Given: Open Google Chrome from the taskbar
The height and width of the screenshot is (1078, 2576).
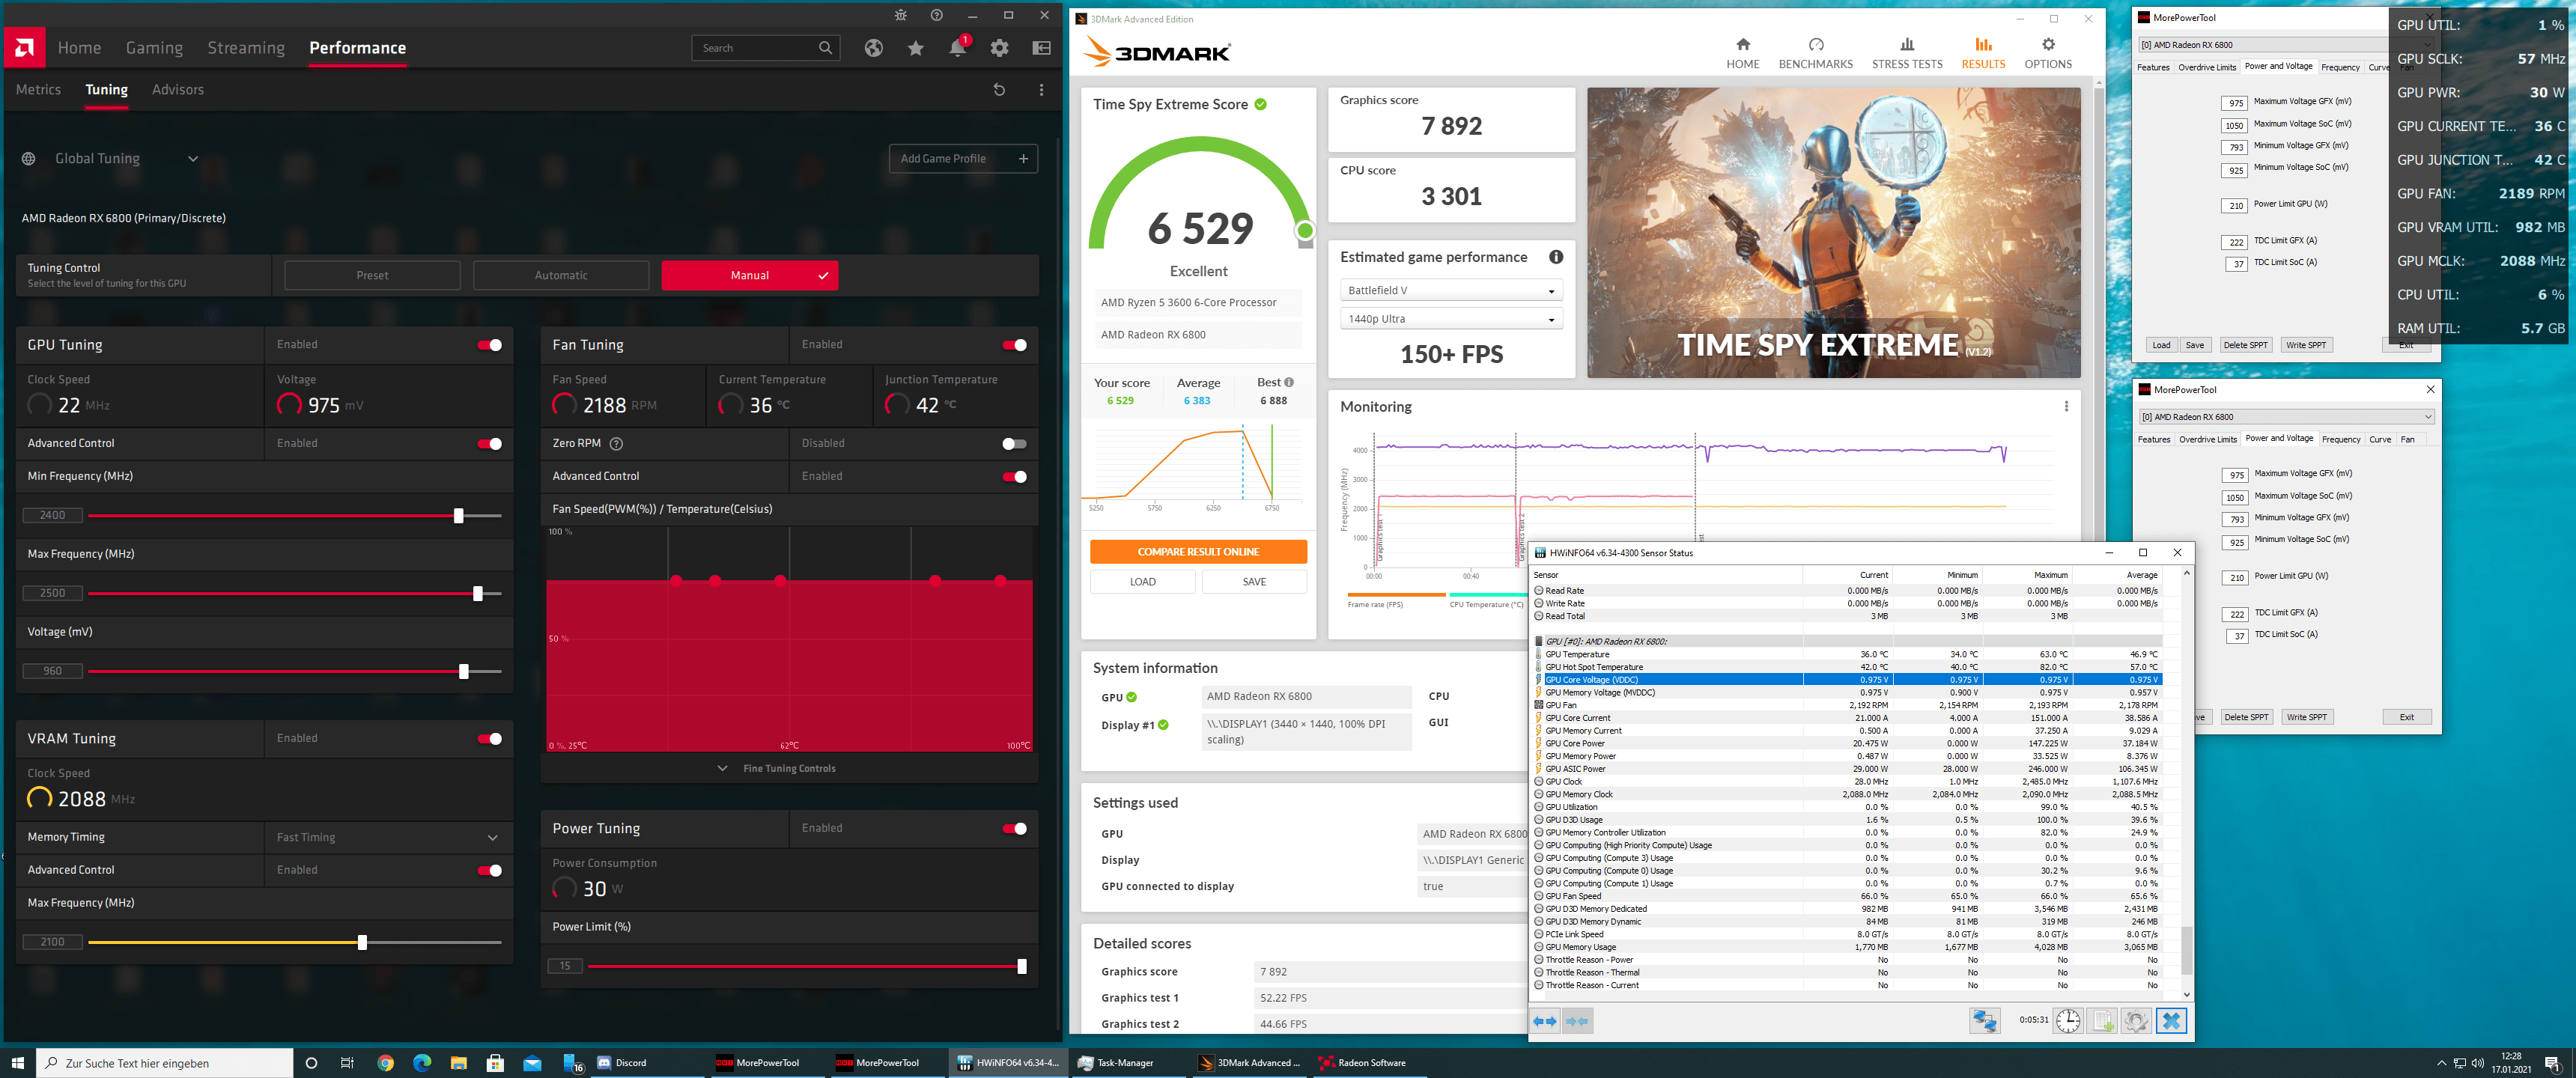Looking at the screenshot, I should tap(385, 1063).
